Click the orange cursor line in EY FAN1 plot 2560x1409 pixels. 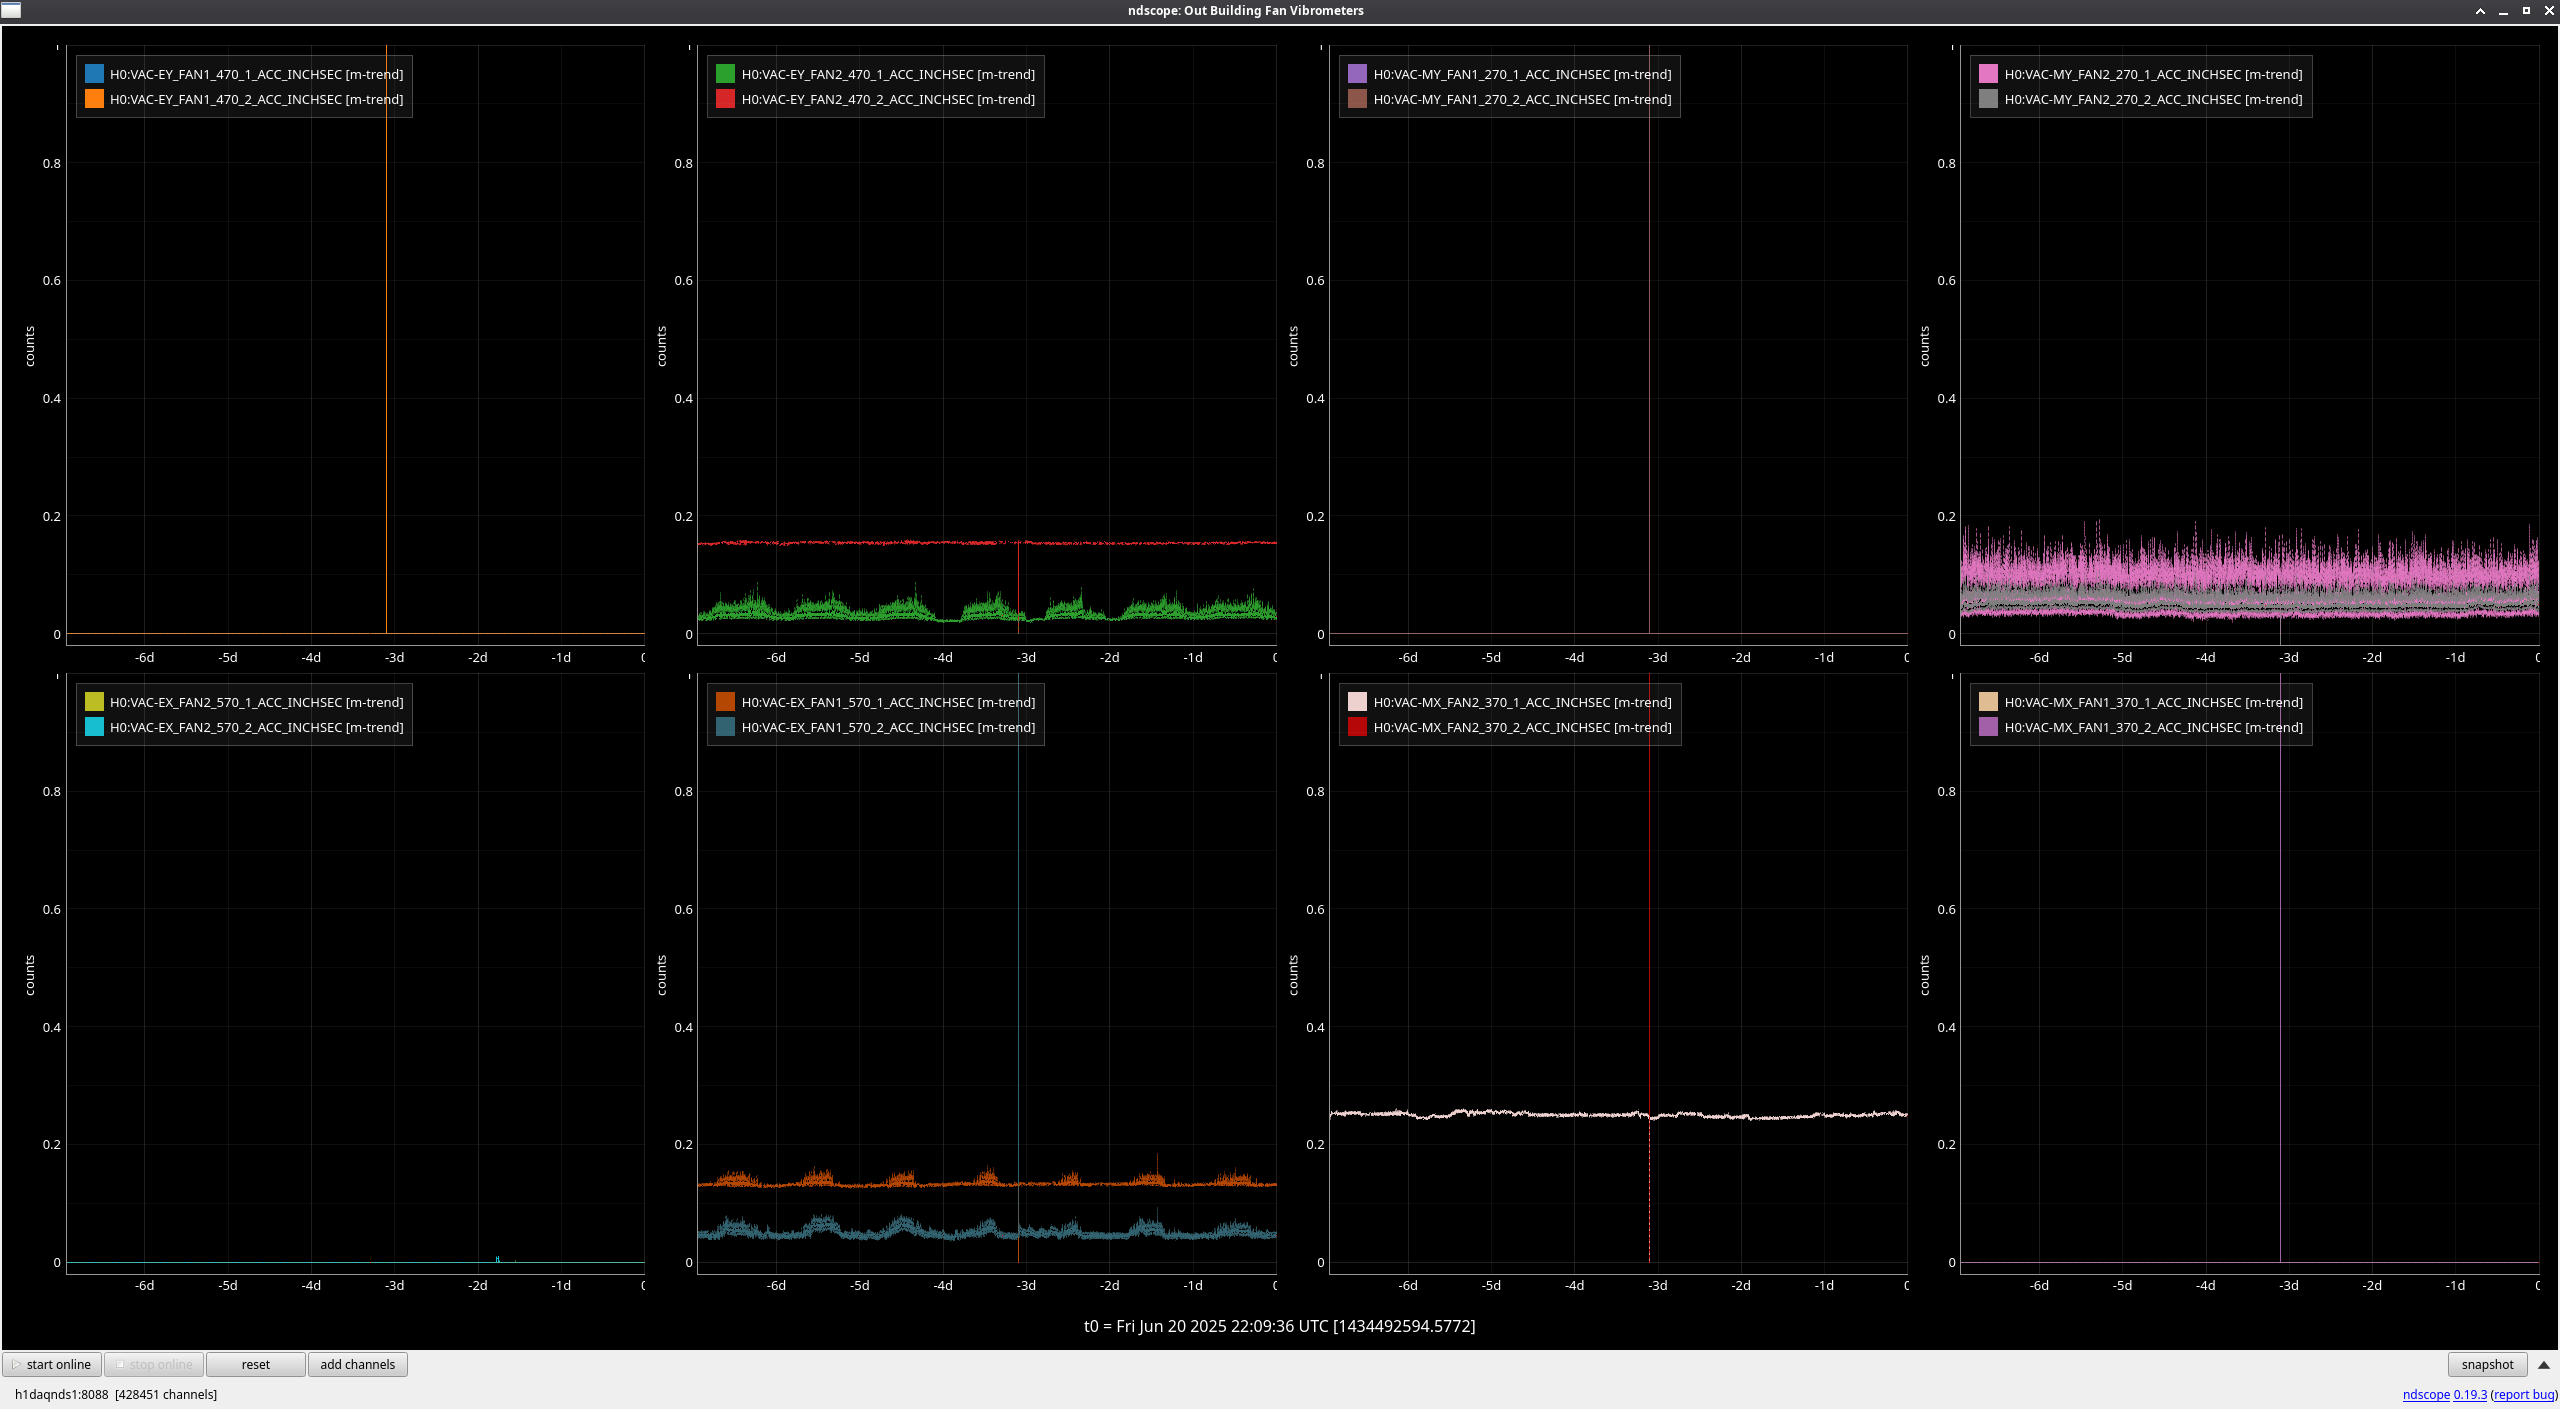386,340
